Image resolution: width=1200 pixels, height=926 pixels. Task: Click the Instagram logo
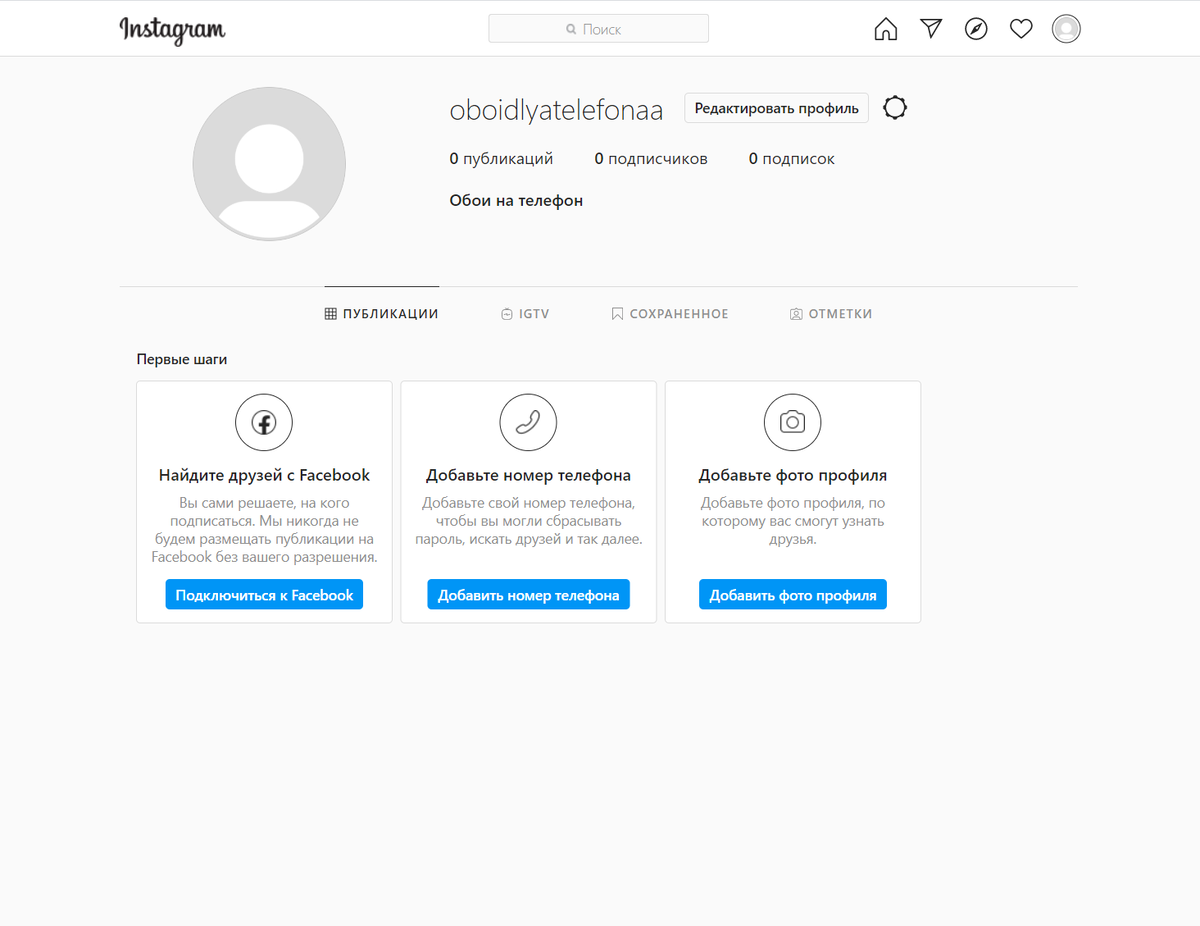tap(172, 30)
